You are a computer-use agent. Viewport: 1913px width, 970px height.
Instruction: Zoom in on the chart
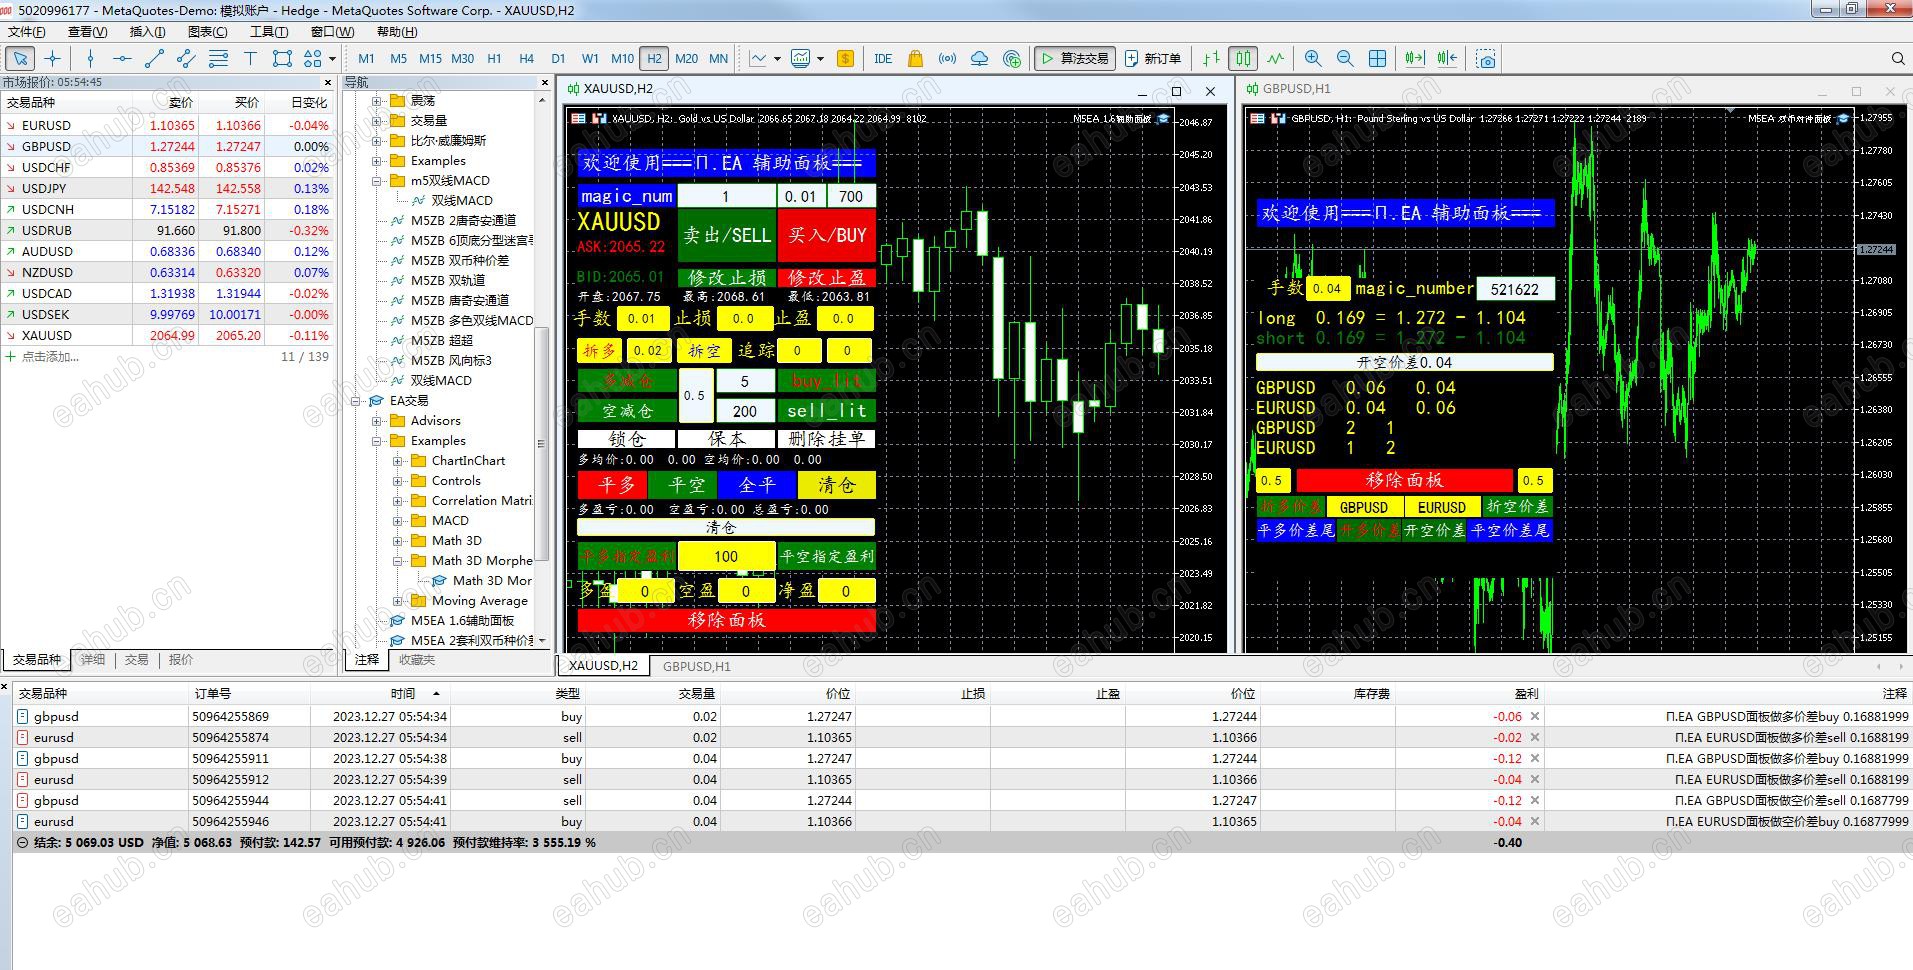point(1313,59)
